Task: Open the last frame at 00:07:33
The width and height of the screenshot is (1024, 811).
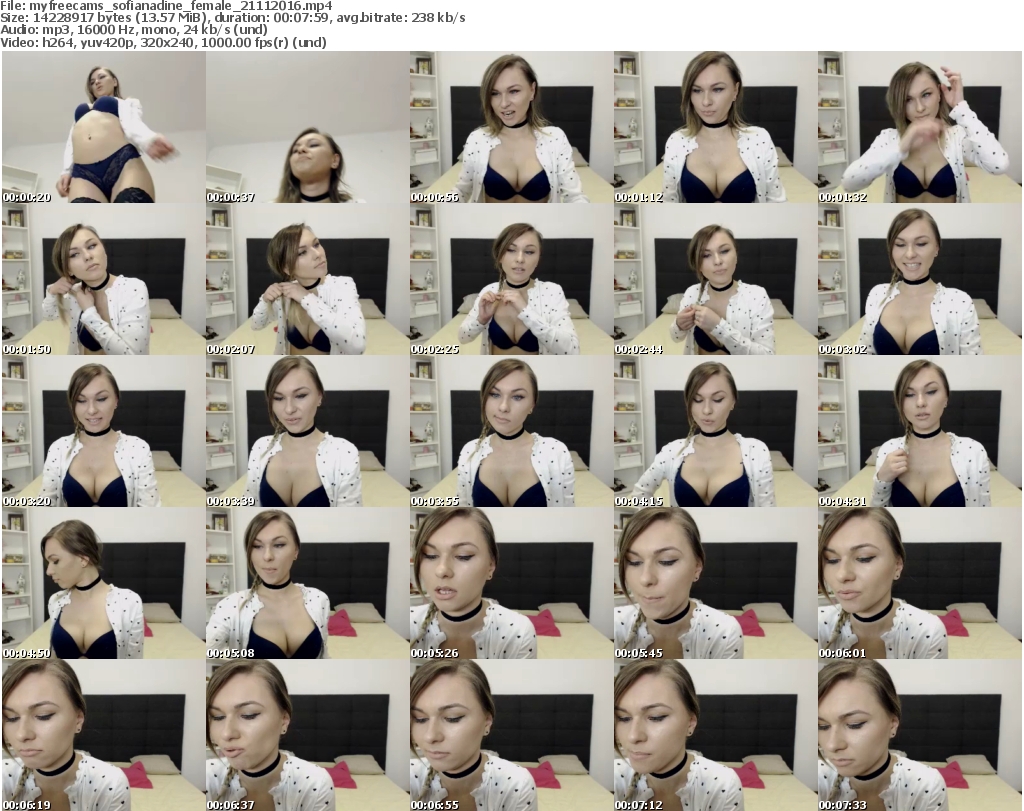Action: (920, 735)
